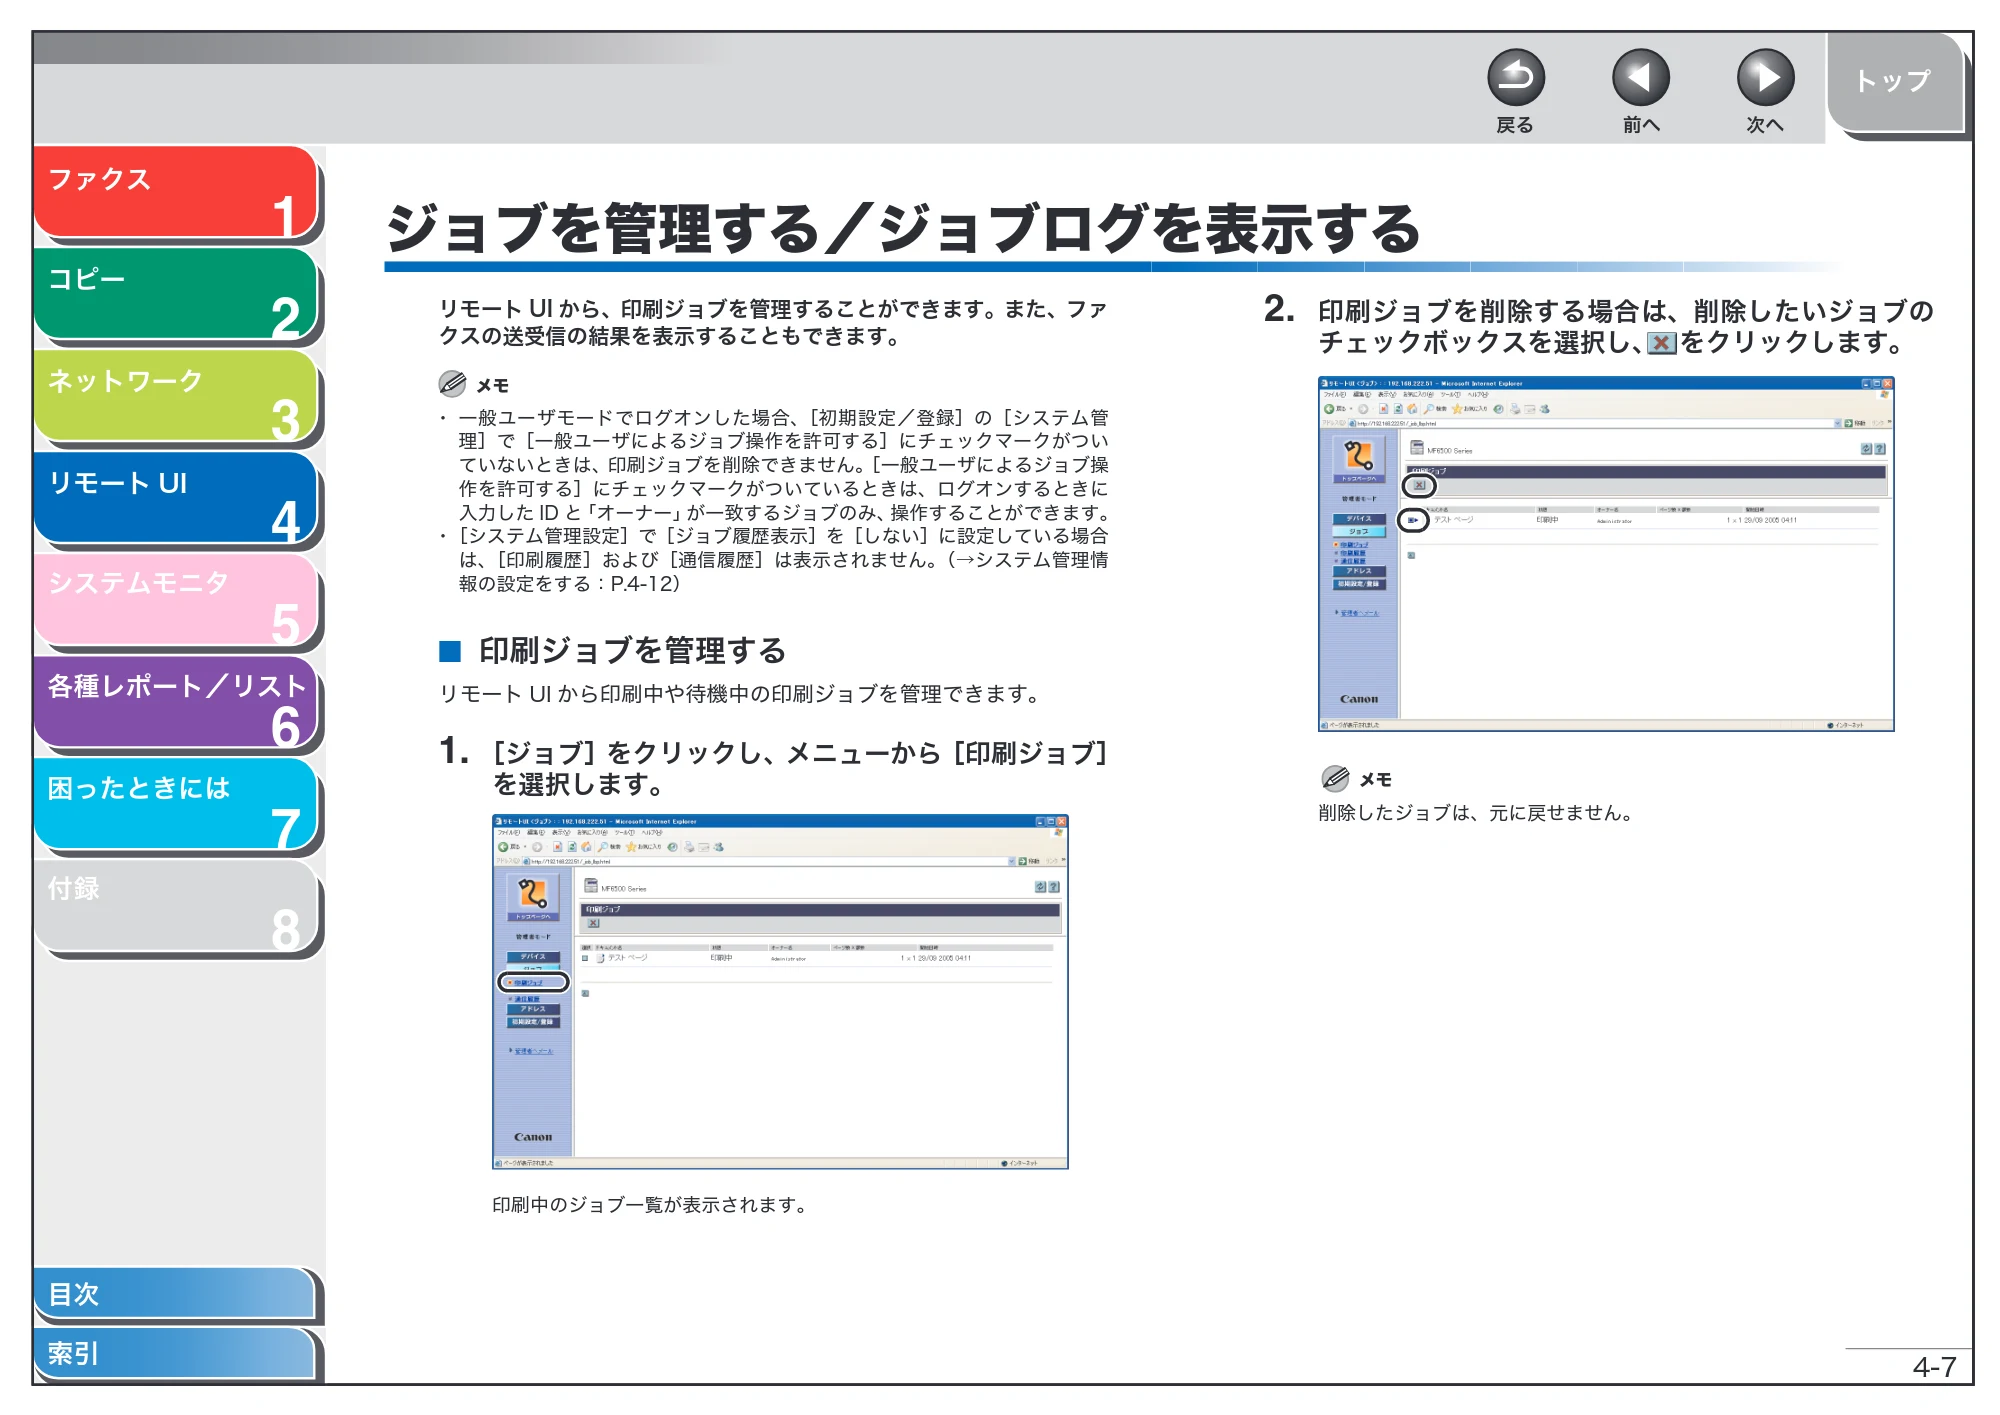Image resolution: width=2000 pixels, height=1415 pixels.
Task: Open chapter 7 困ったときには tab
Action: [x=176, y=804]
